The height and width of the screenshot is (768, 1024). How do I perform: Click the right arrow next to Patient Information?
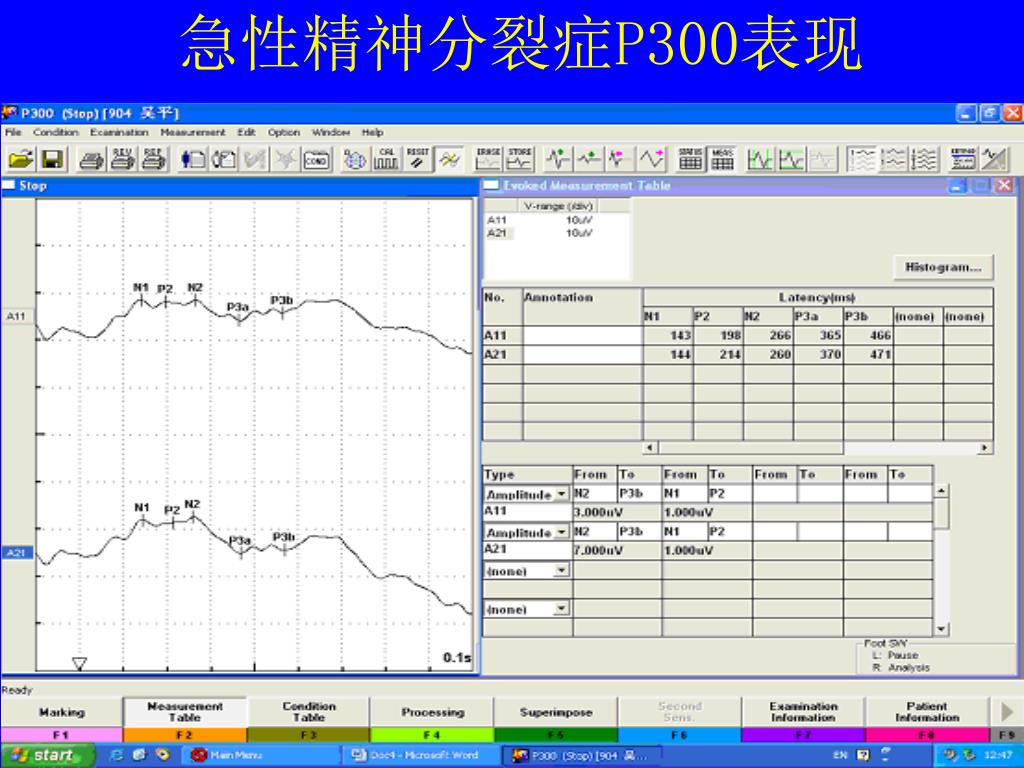[x=1007, y=712]
